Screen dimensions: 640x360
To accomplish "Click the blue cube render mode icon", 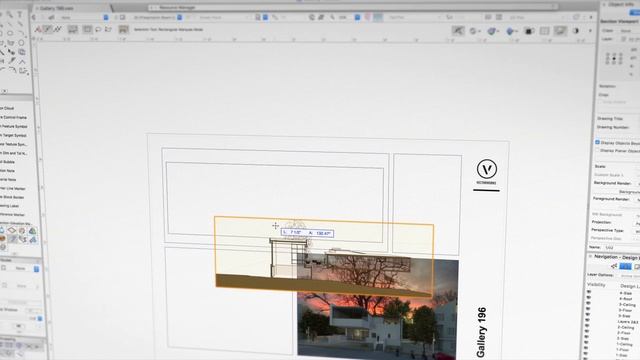I will coord(510,31).
